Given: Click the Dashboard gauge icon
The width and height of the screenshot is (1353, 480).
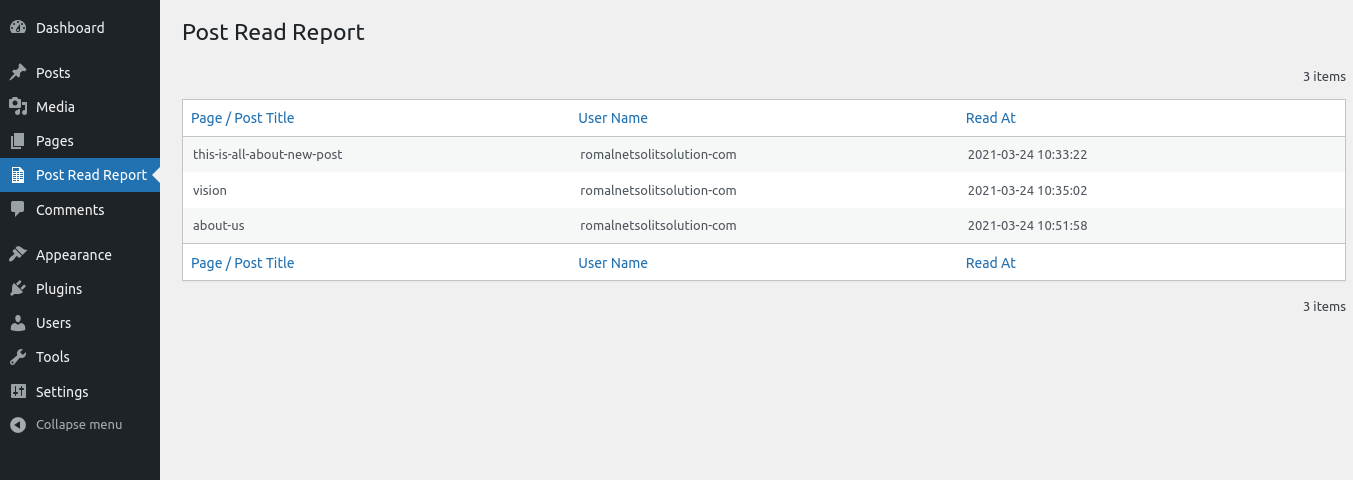Looking at the screenshot, I should (x=18, y=28).
